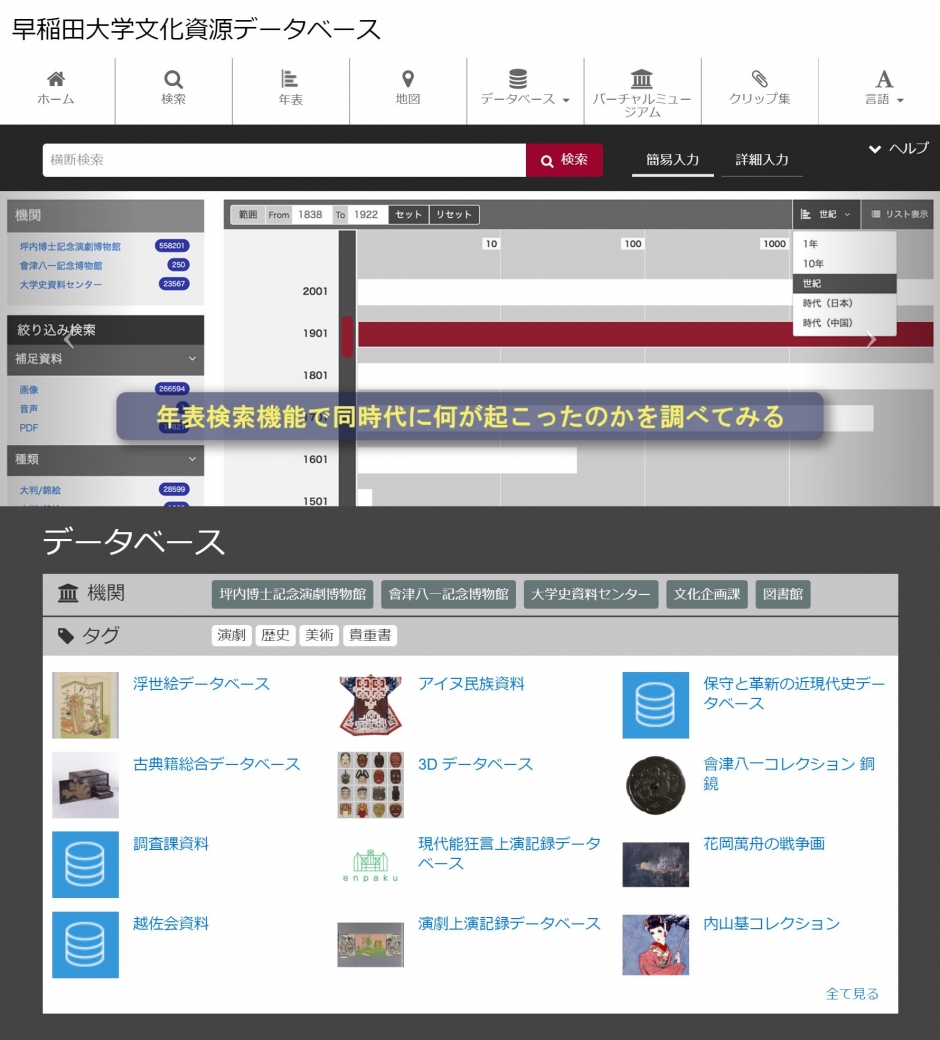Click the database icon beside 調査課資料

coord(86,864)
